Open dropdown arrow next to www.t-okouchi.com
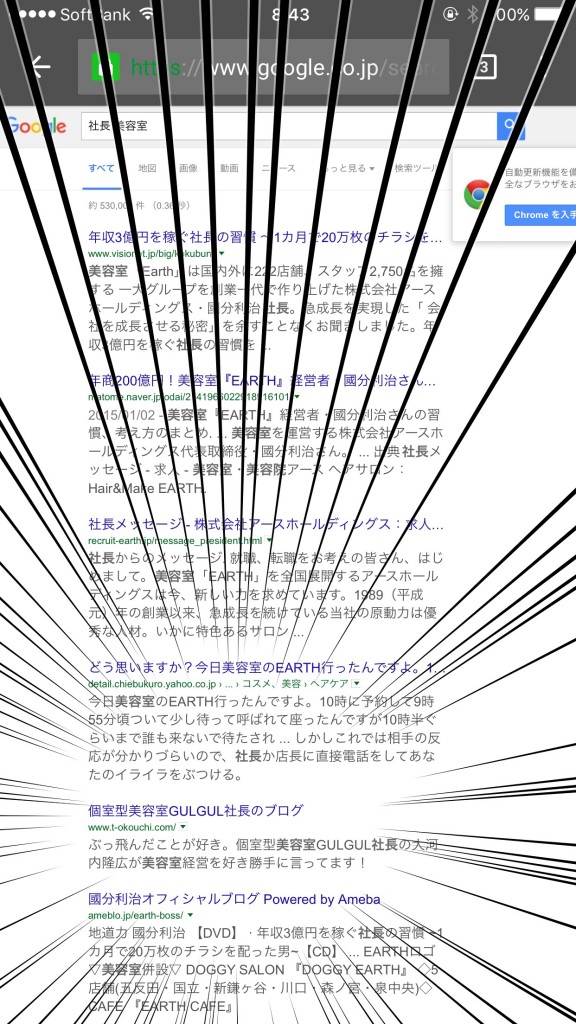Image resolution: width=576 pixels, height=1024 pixels. pyautogui.click(x=184, y=827)
